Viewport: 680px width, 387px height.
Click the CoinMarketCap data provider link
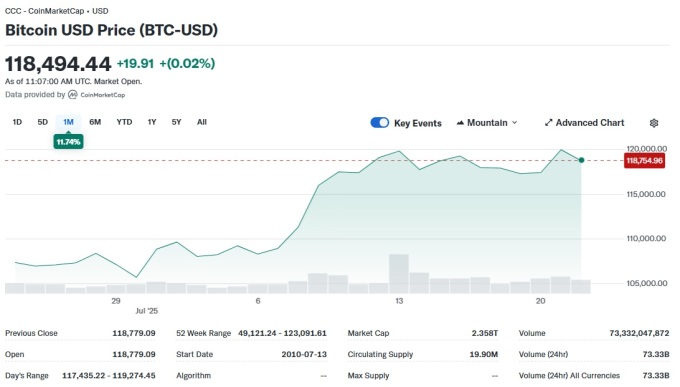click(97, 95)
